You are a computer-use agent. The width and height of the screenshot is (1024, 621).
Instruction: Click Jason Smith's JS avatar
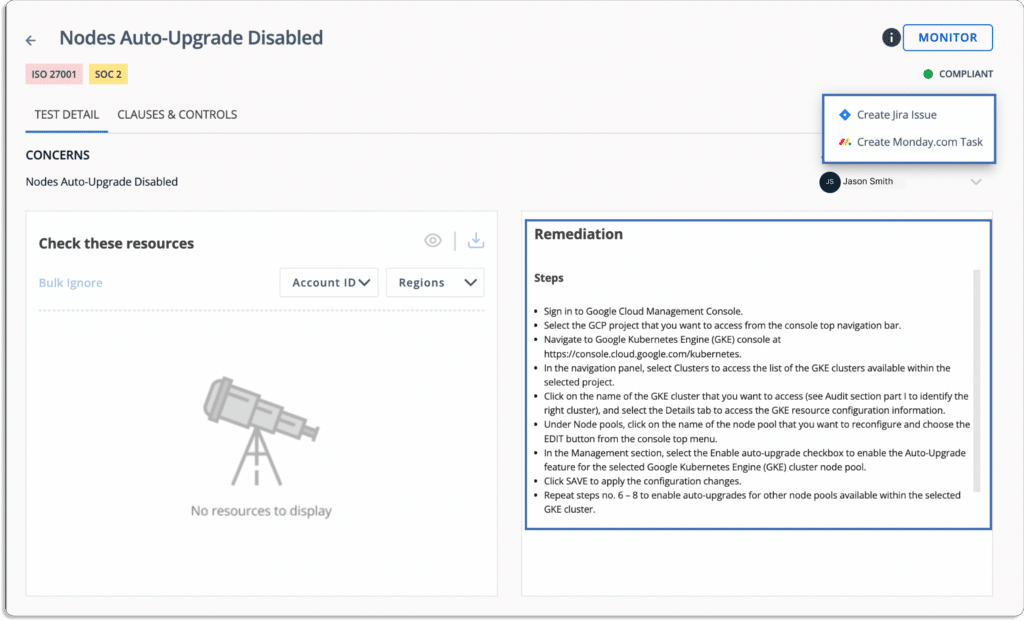point(829,182)
